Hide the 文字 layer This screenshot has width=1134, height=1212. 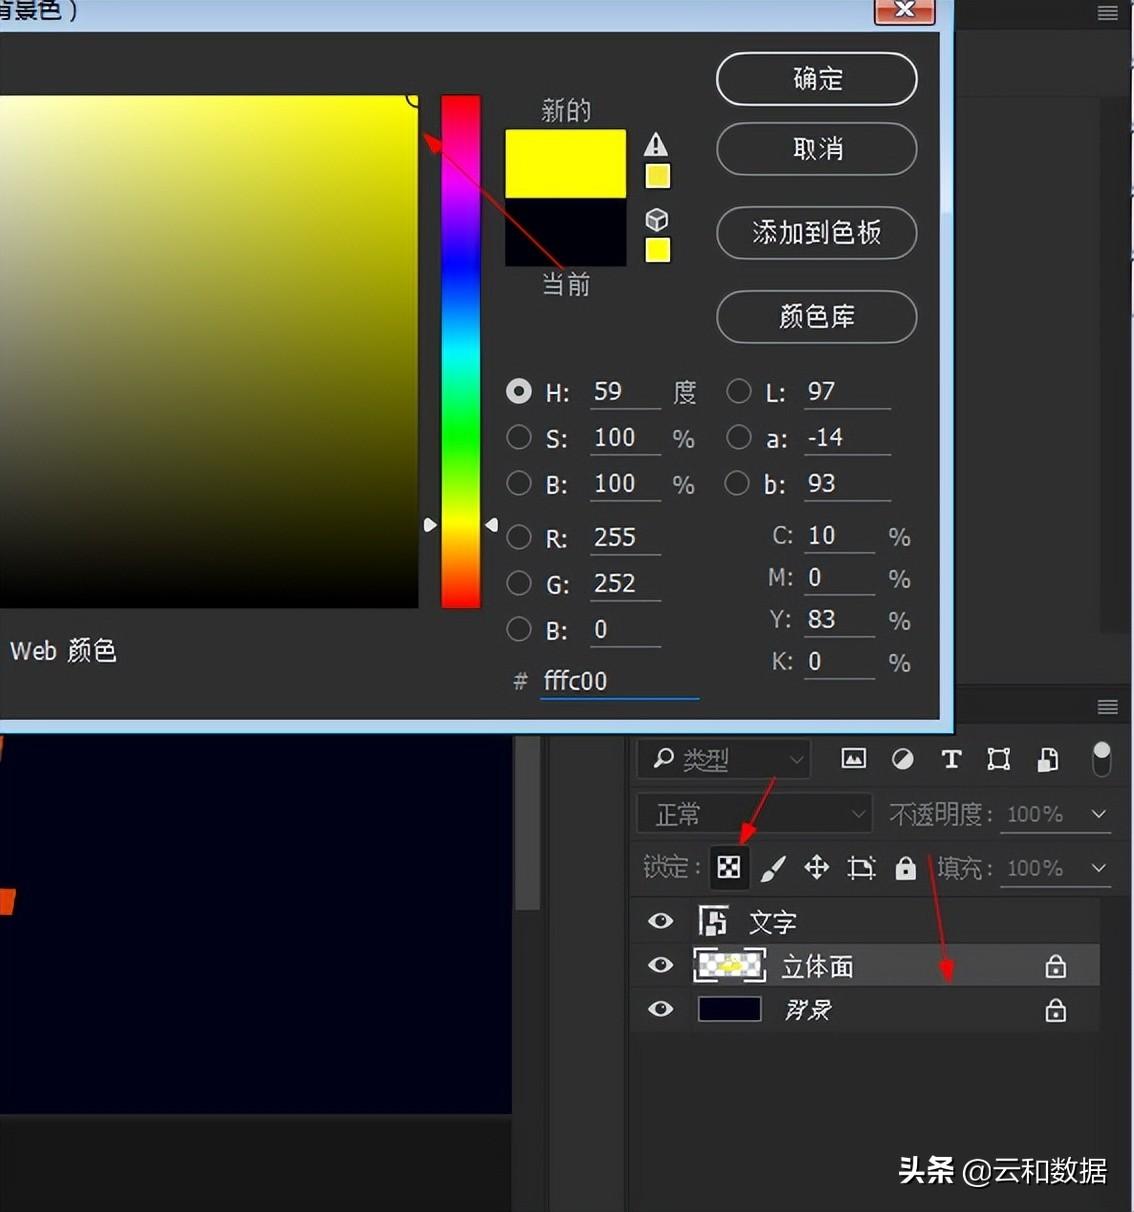click(660, 921)
